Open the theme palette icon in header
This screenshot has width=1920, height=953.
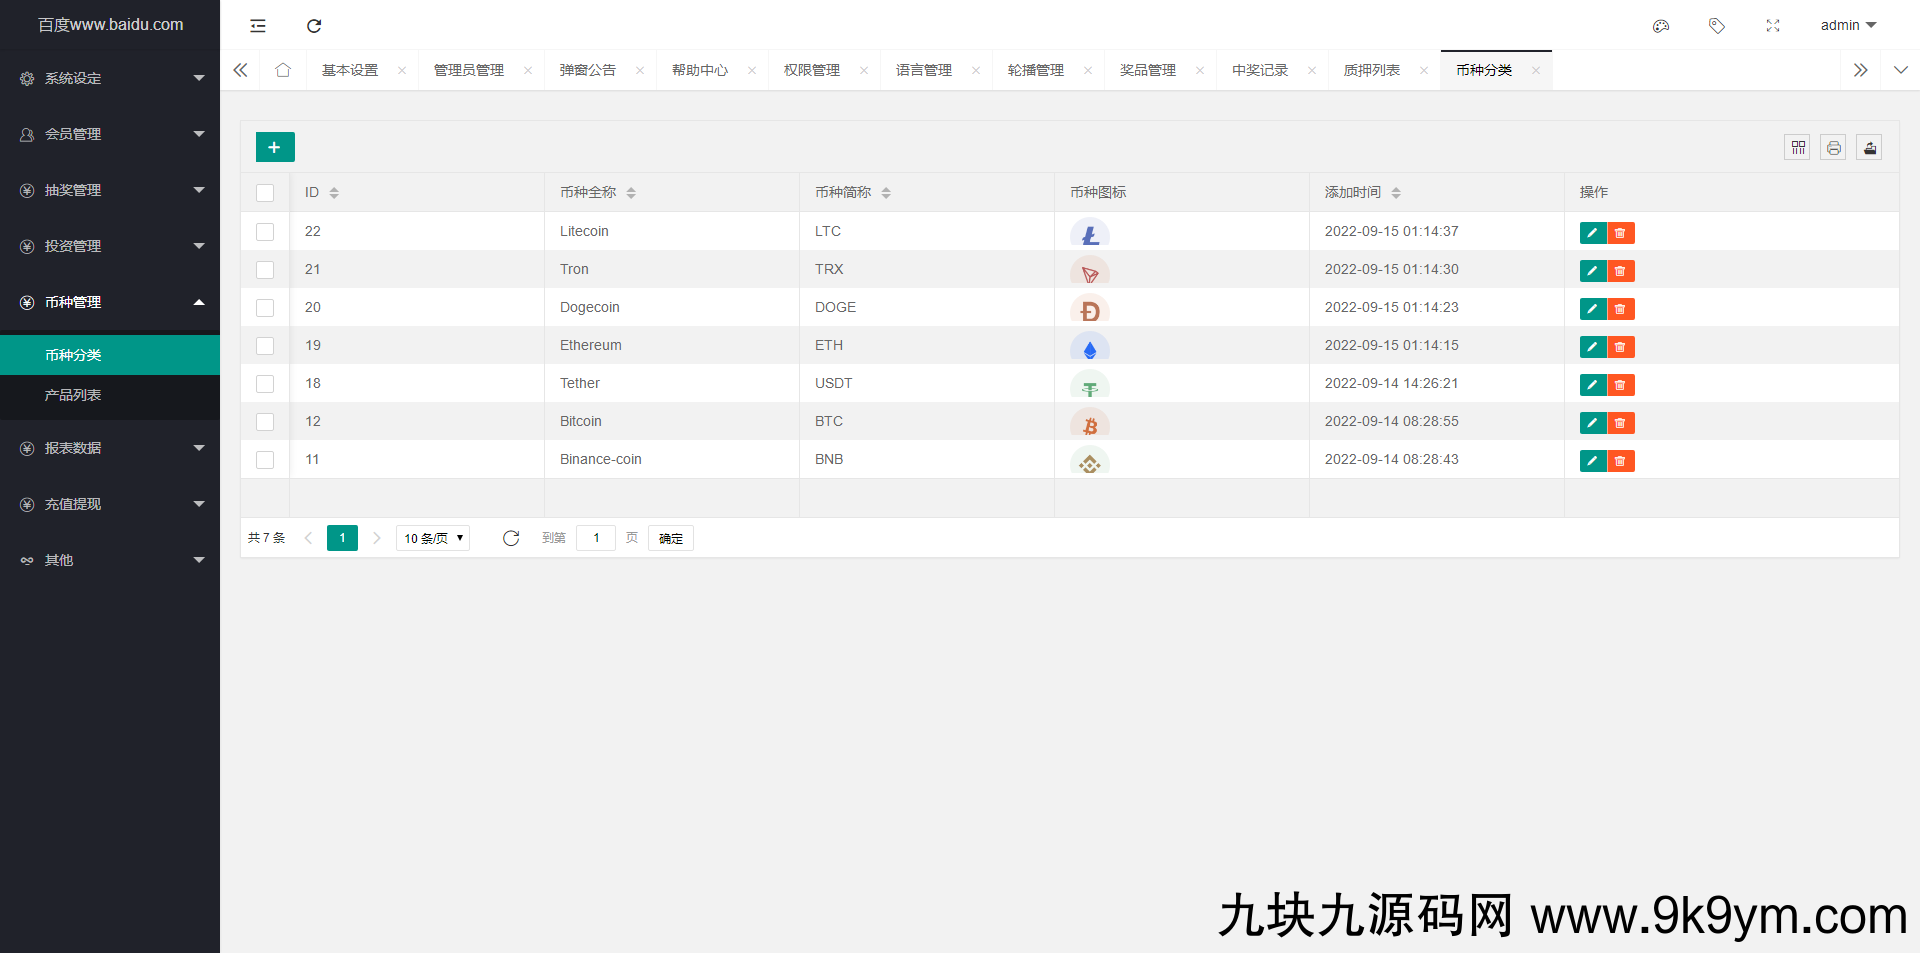pyautogui.click(x=1661, y=26)
